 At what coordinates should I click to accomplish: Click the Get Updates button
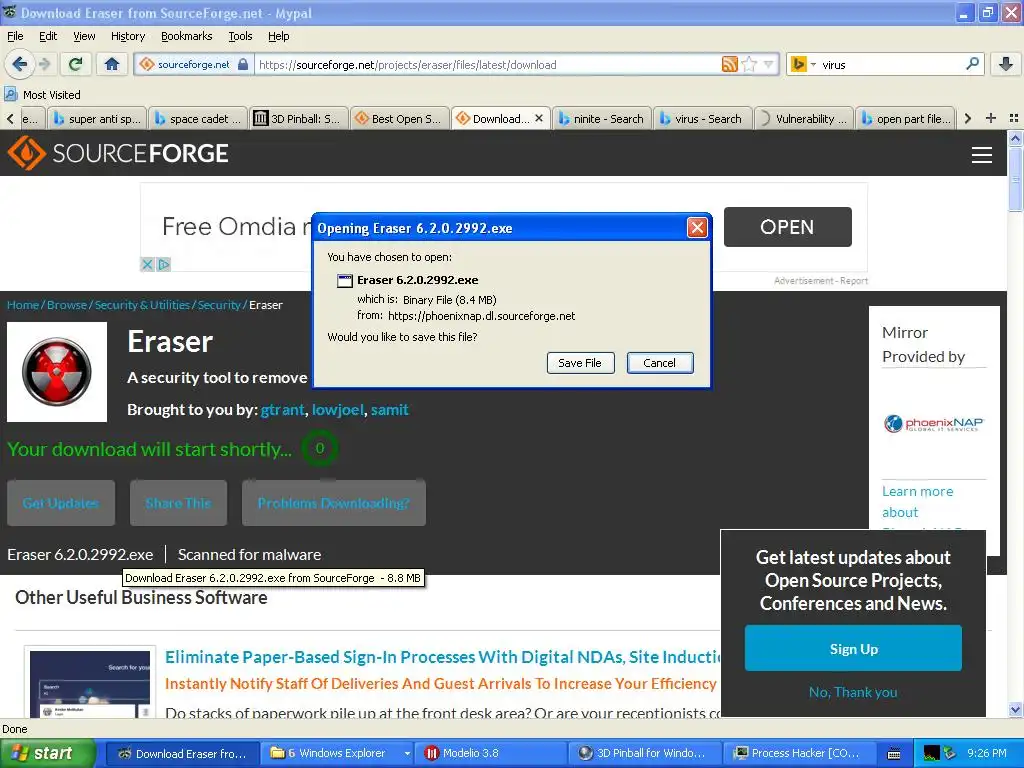click(x=61, y=503)
